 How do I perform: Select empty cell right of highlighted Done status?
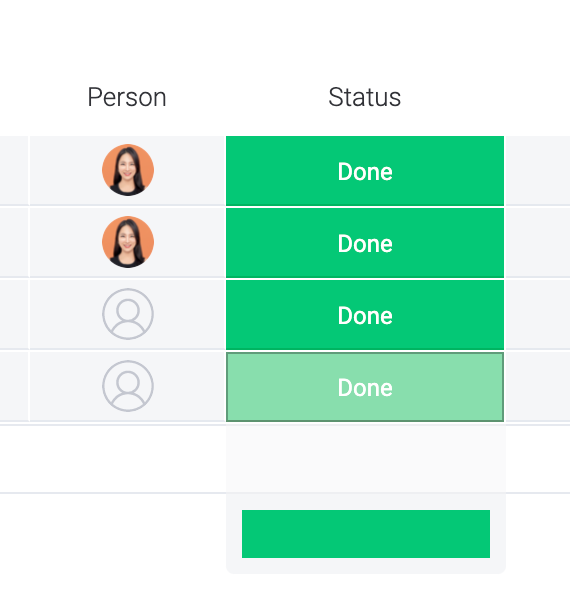(x=538, y=387)
